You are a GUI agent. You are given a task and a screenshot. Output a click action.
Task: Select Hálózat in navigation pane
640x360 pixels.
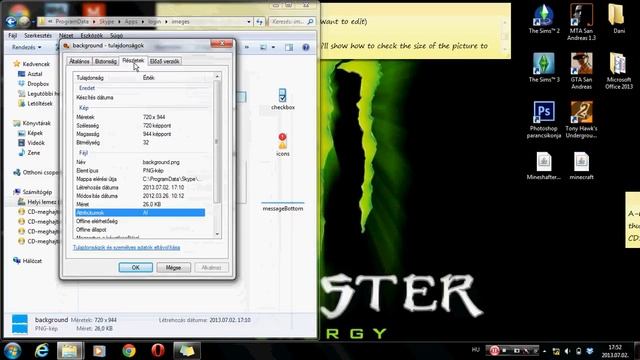32,261
